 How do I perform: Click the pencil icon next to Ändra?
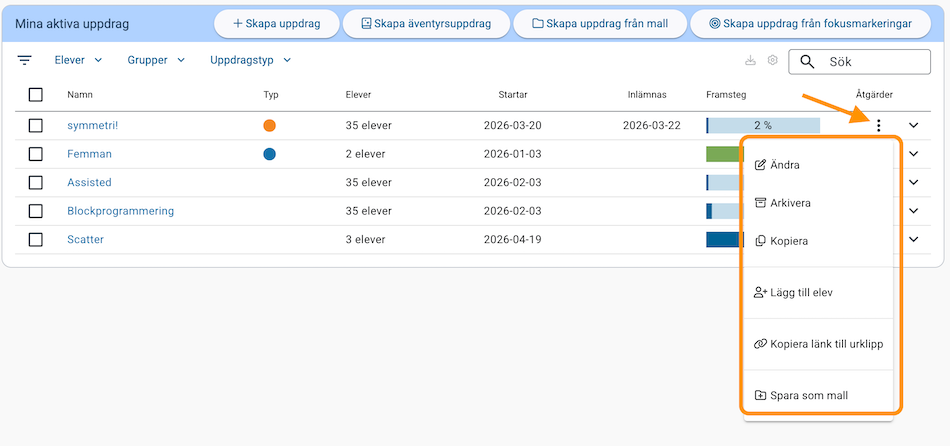point(760,165)
